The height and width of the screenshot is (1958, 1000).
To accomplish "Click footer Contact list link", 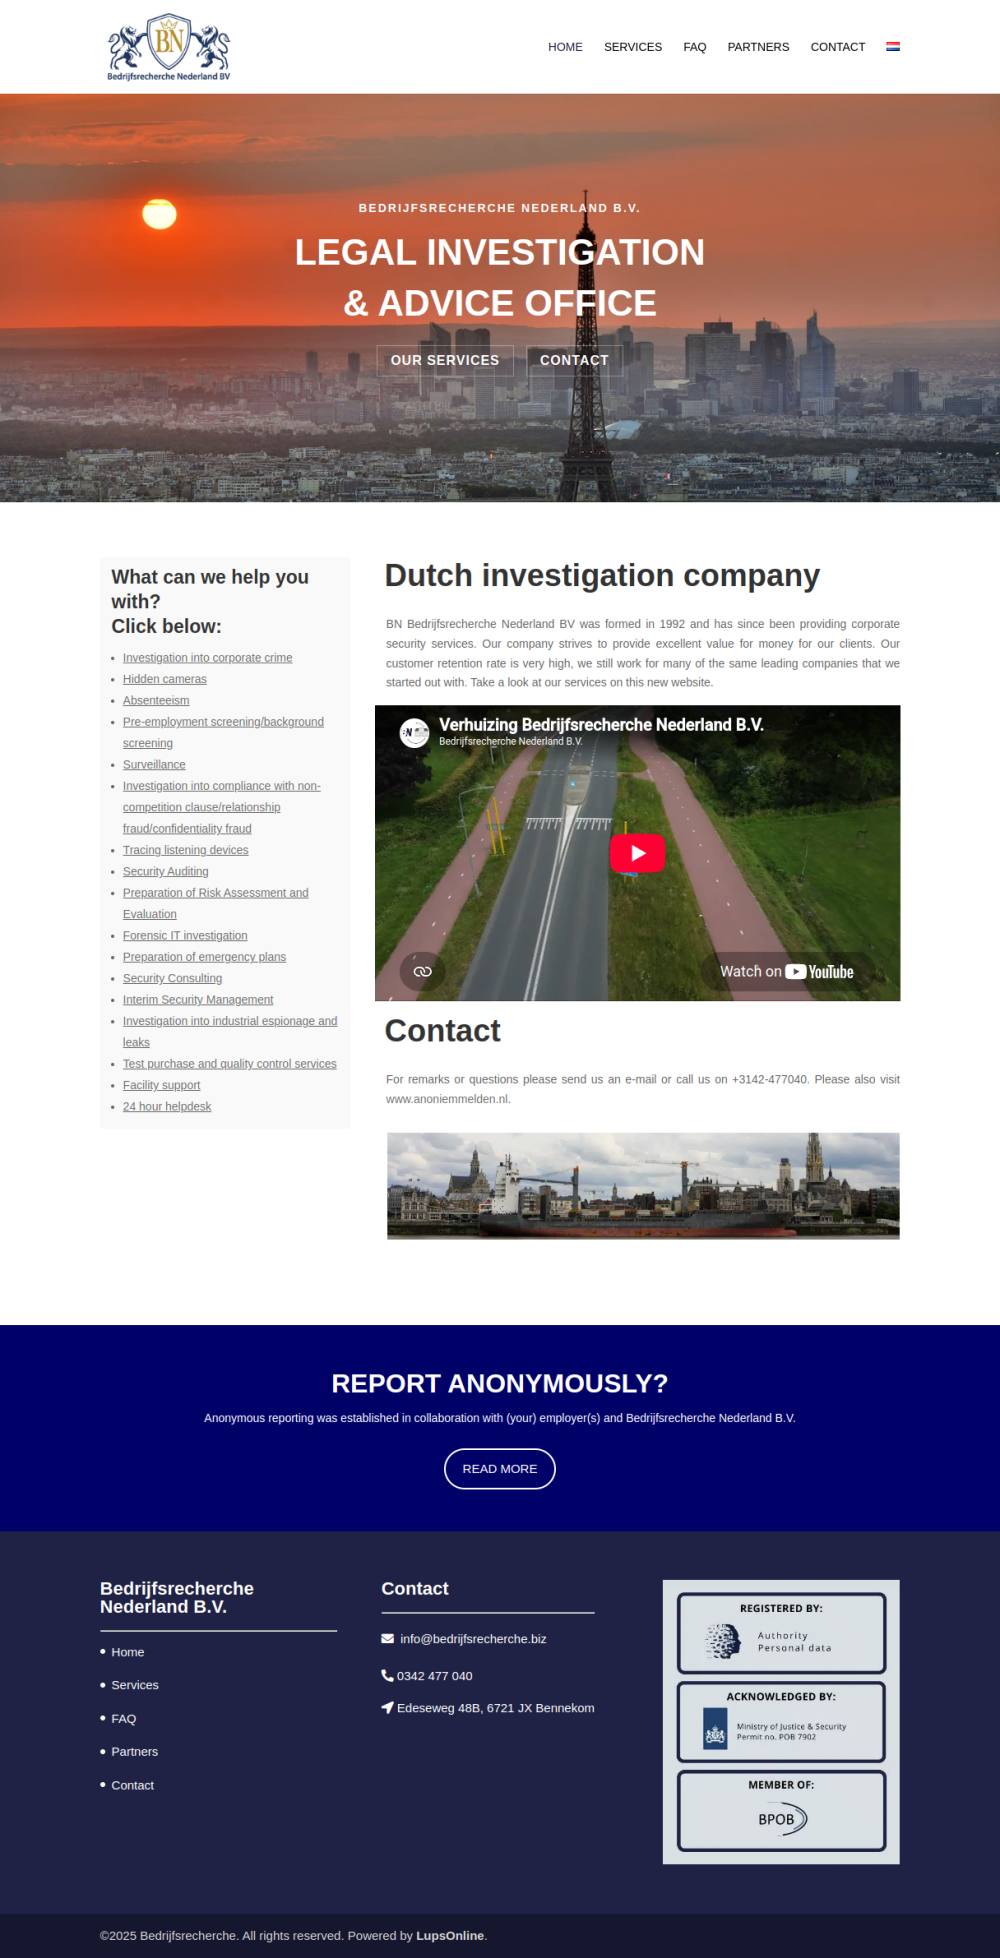I will coord(133,1785).
